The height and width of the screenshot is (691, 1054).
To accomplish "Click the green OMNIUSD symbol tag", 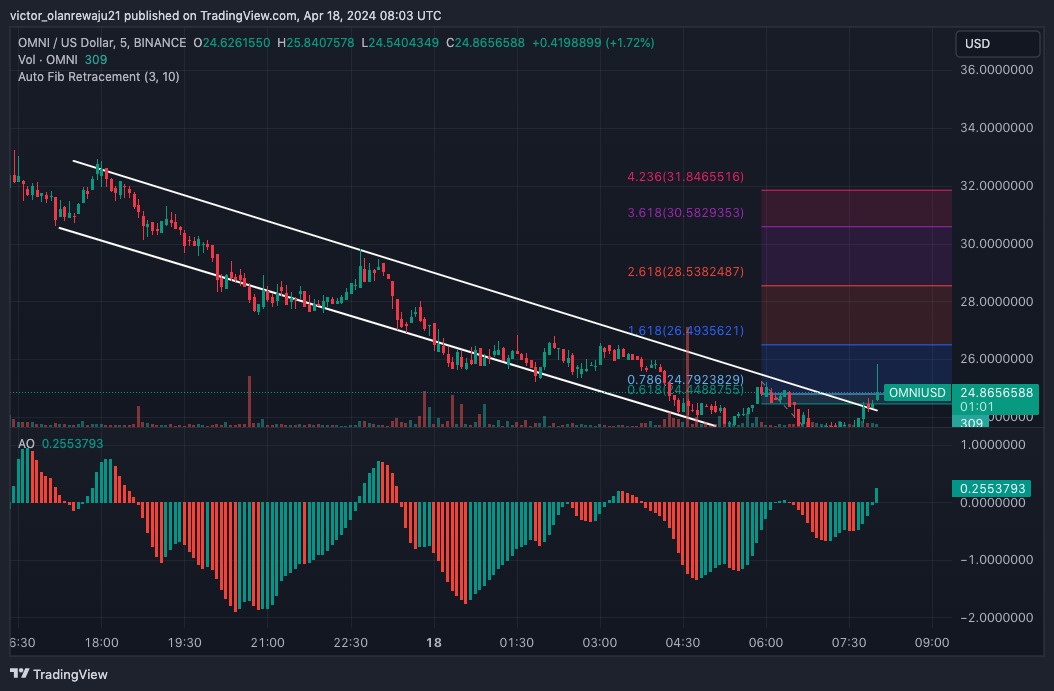I will click(x=917, y=393).
